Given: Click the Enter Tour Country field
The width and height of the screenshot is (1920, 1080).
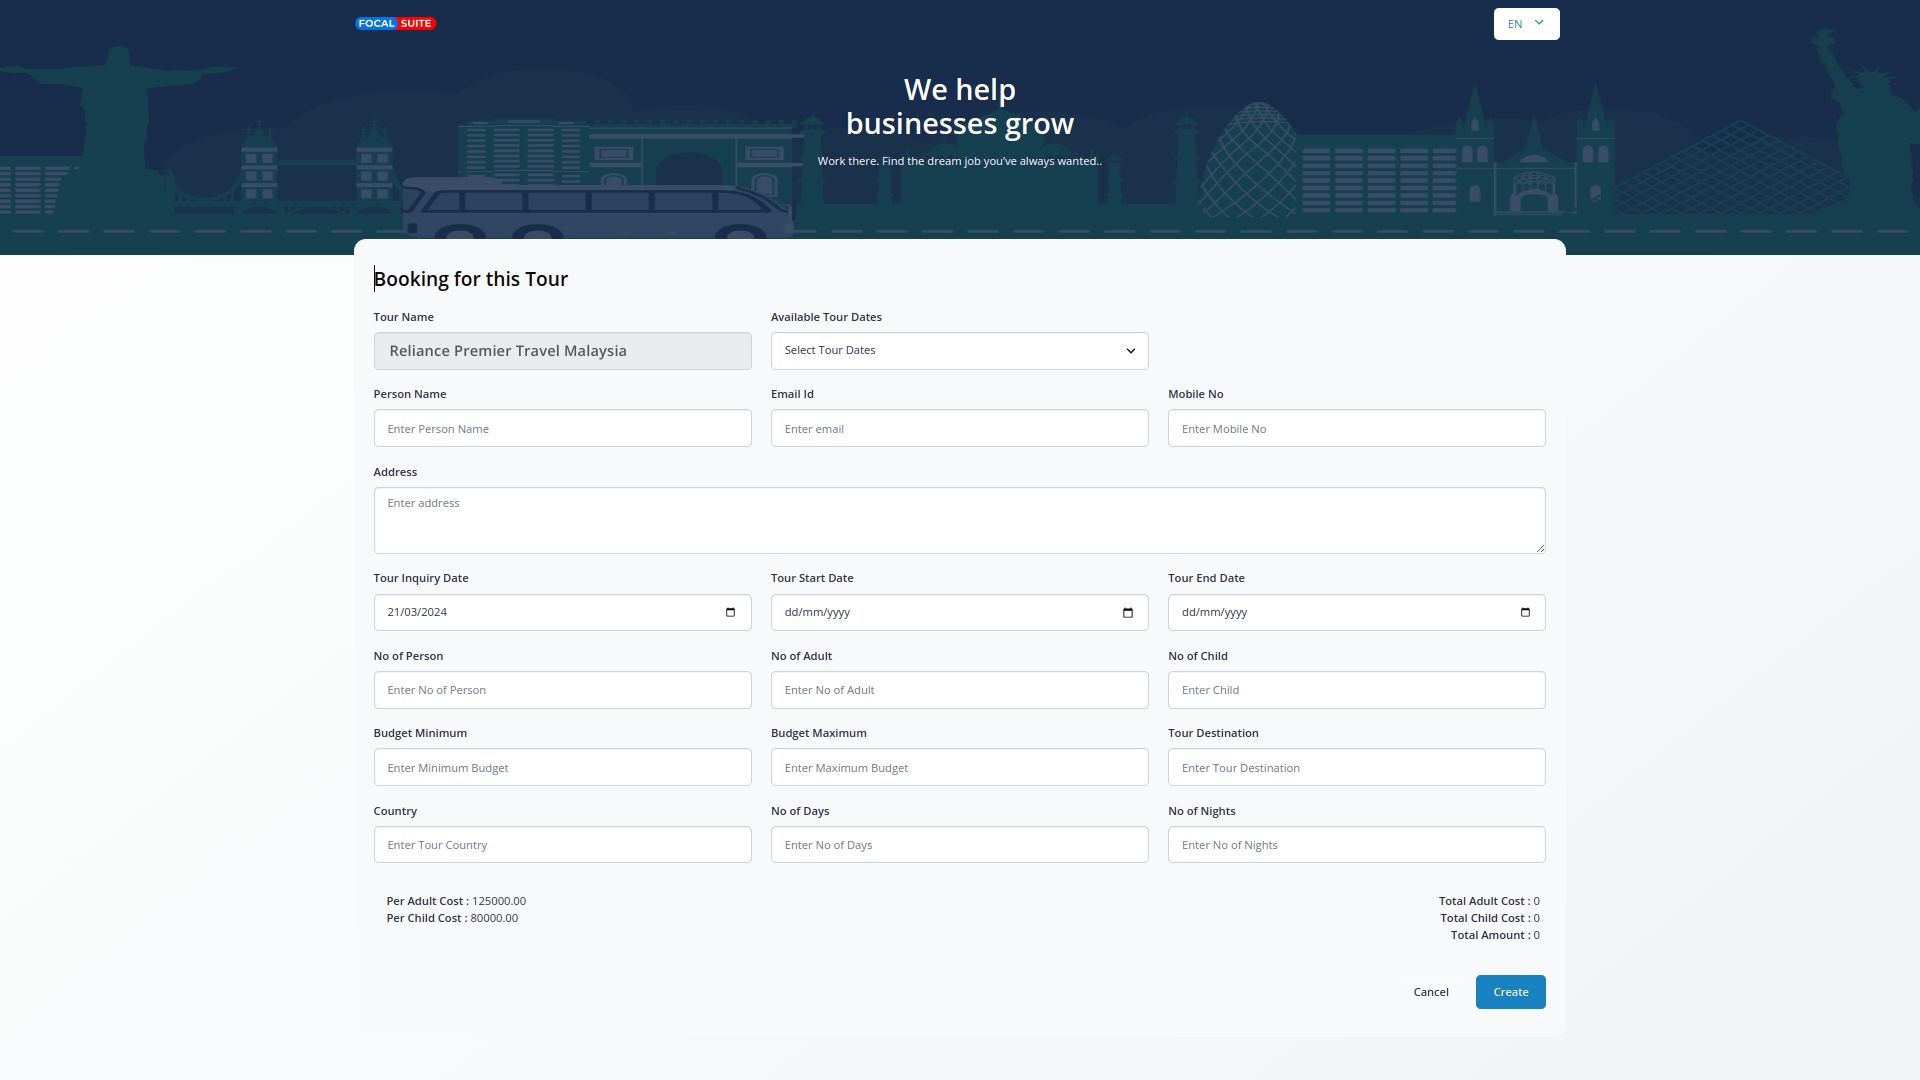Looking at the screenshot, I should coord(562,845).
